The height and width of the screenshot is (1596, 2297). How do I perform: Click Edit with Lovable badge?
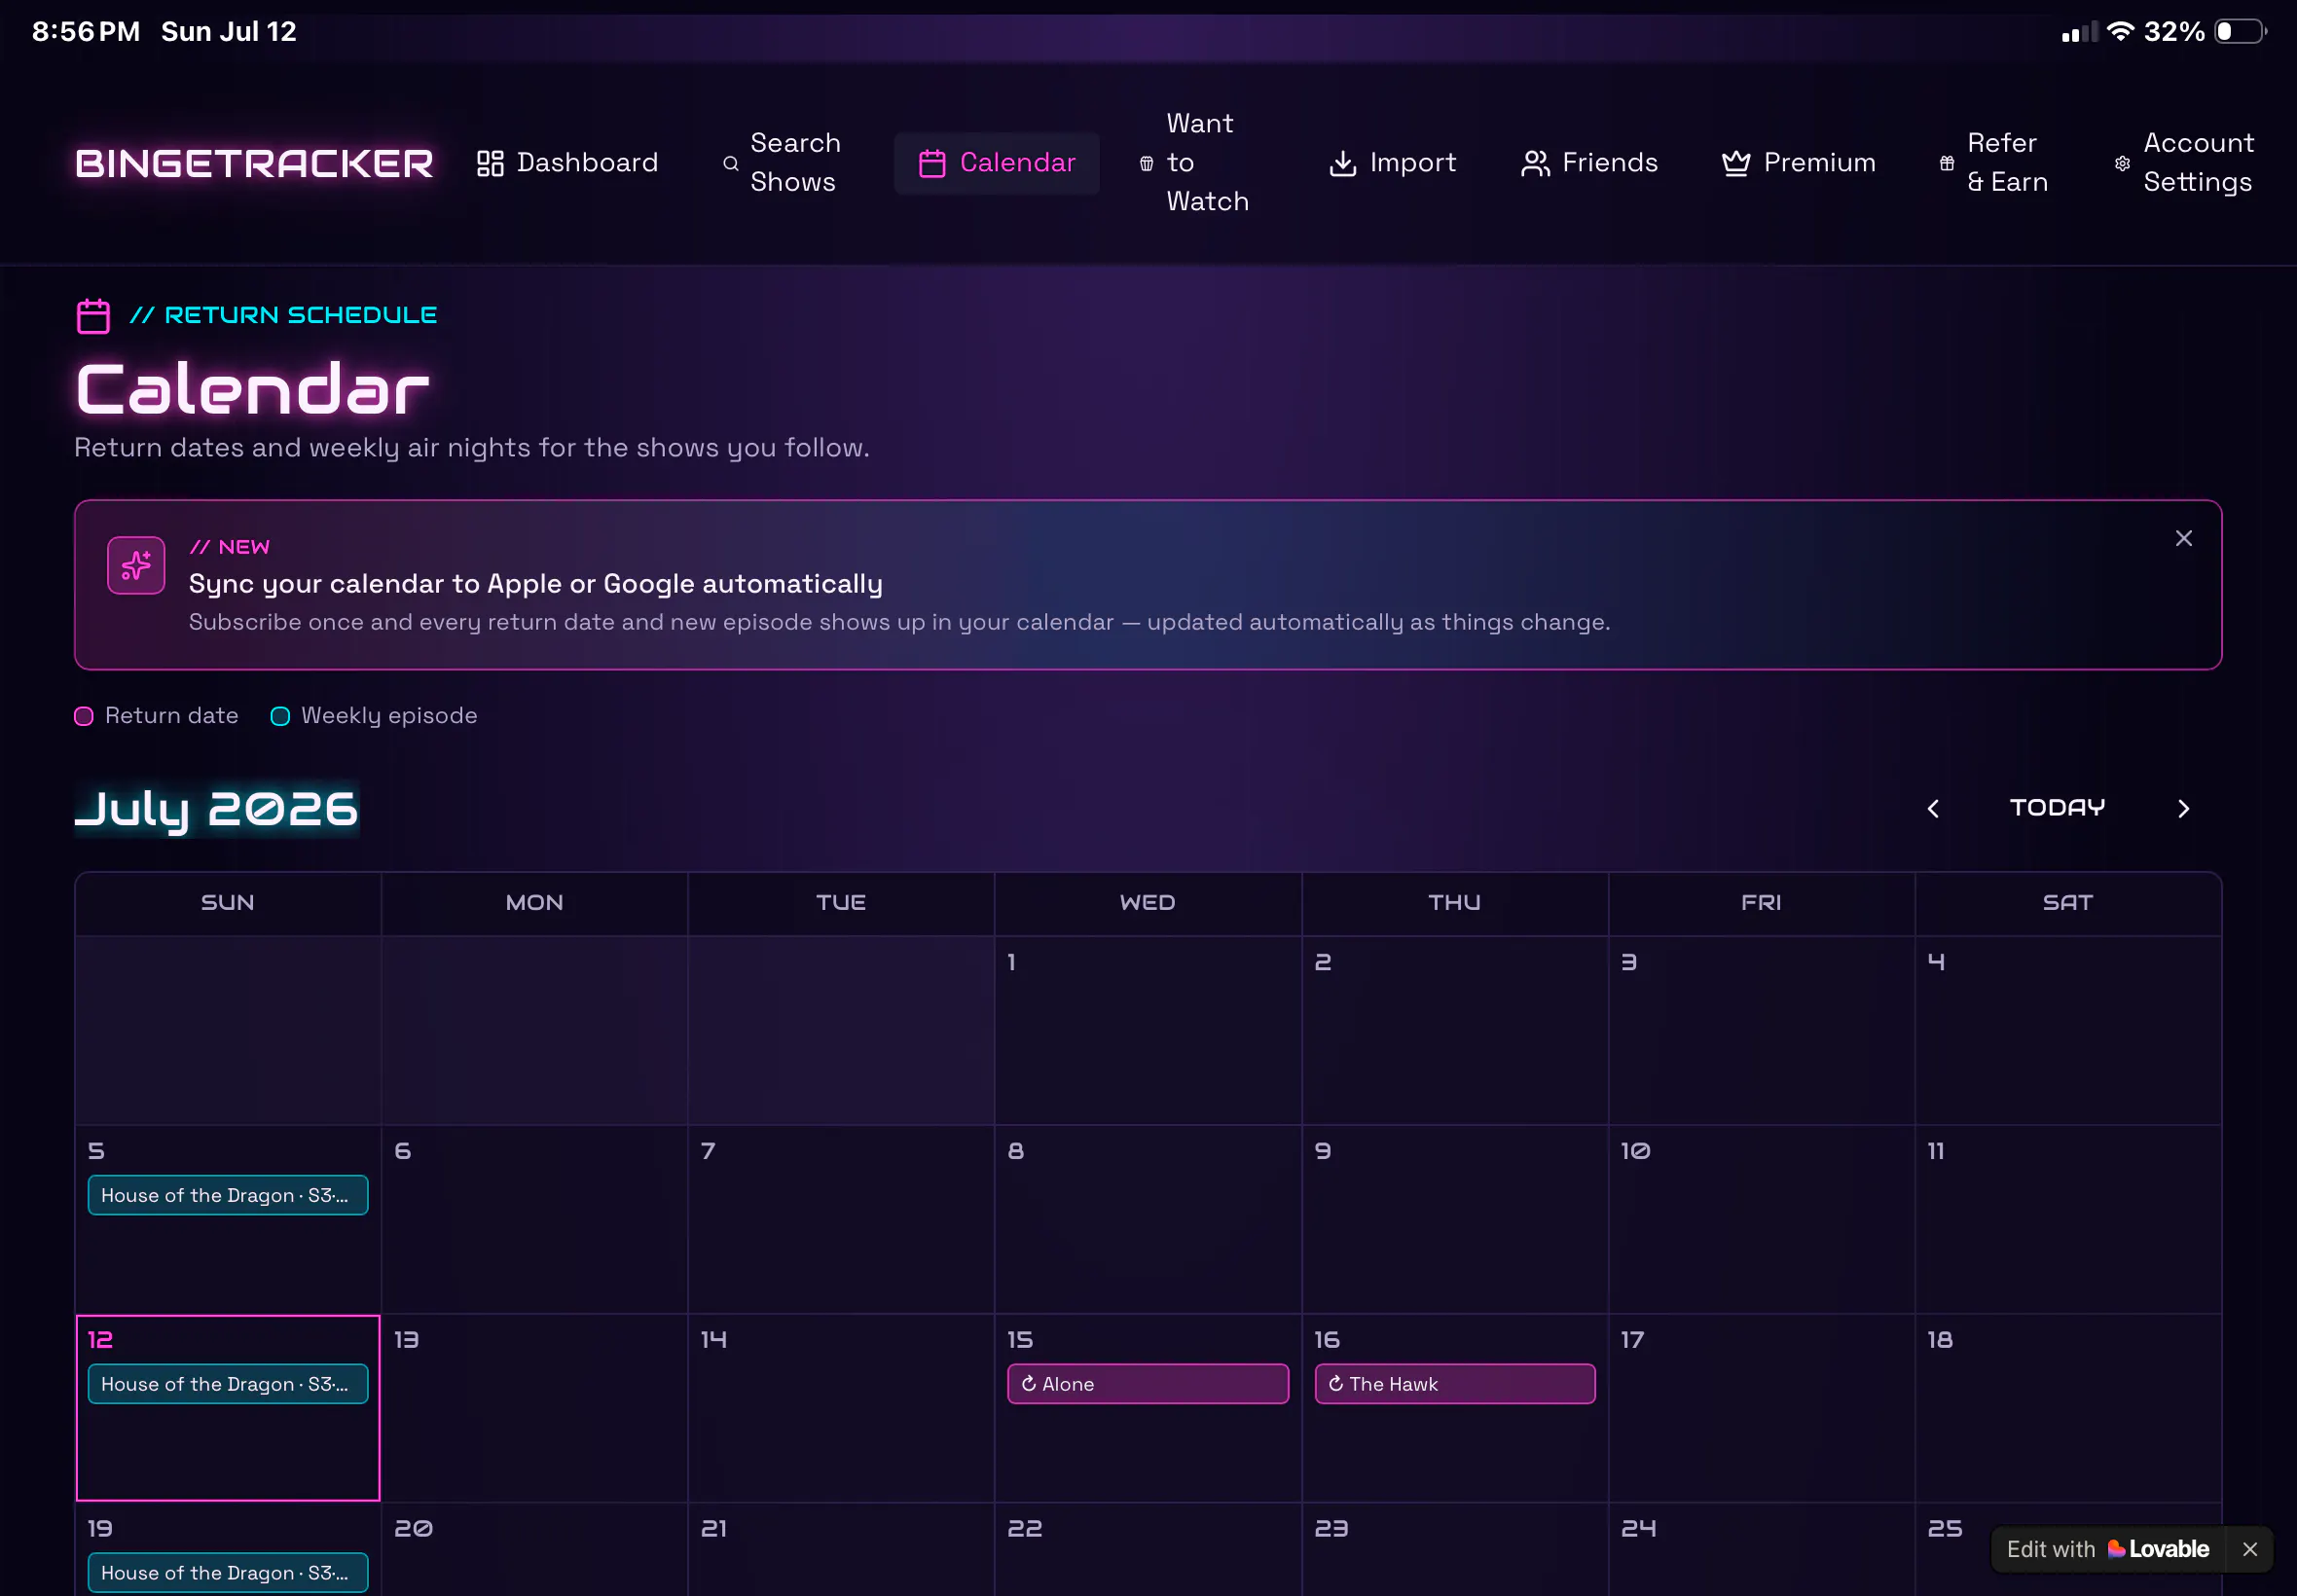click(x=2108, y=1549)
